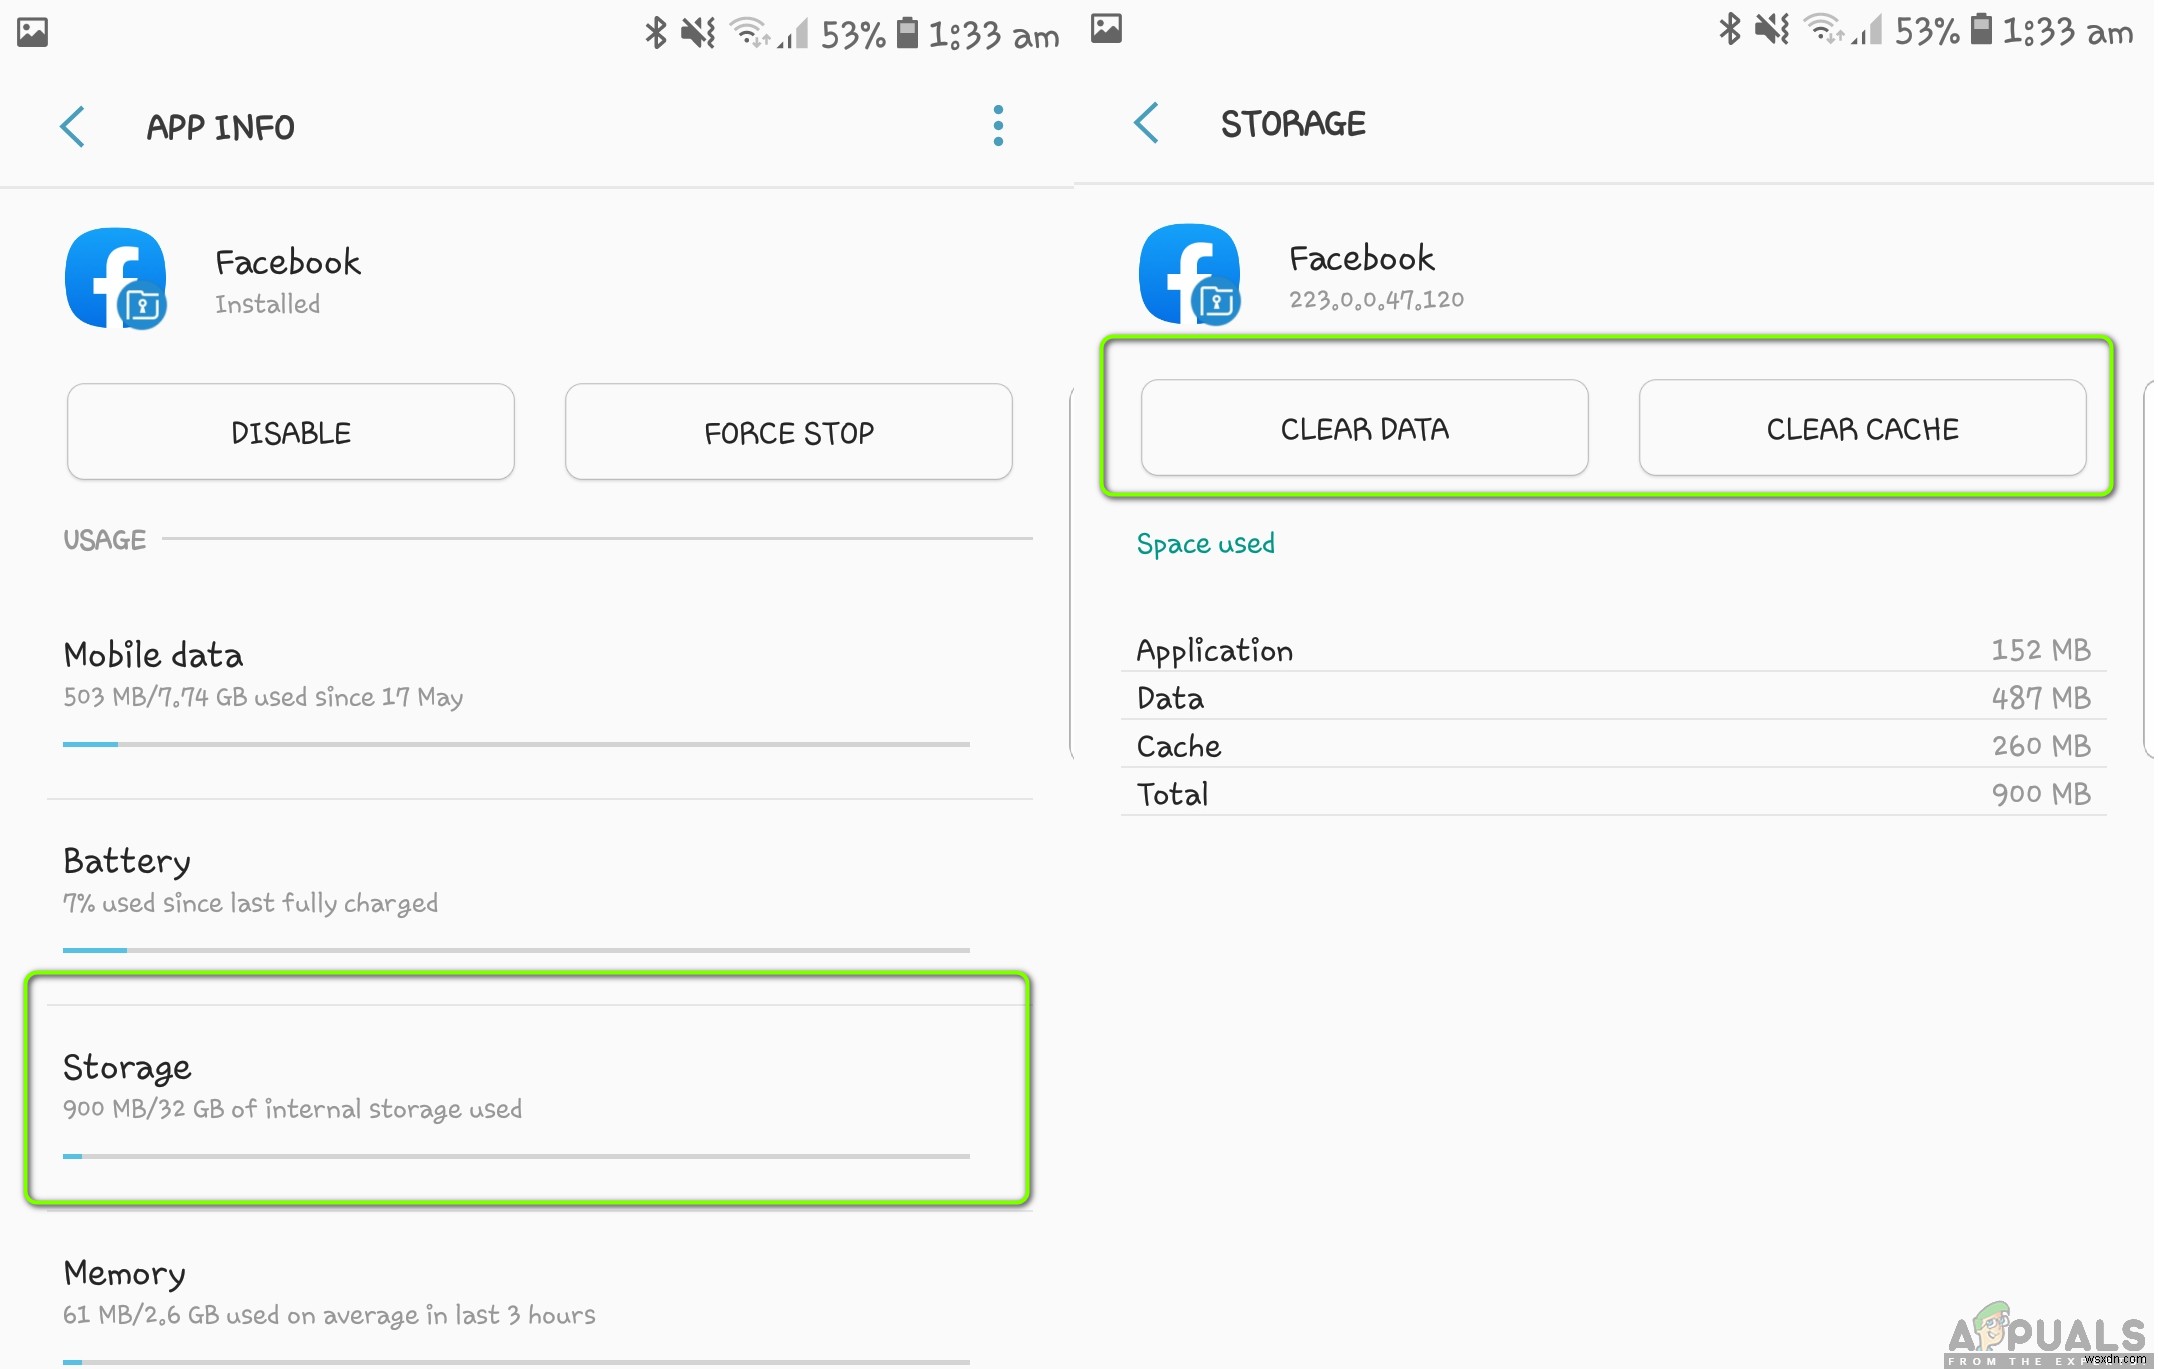2158x1369 pixels.
Task: Tap FORCE STOP to halt Facebook
Action: (x=788, y=431)
